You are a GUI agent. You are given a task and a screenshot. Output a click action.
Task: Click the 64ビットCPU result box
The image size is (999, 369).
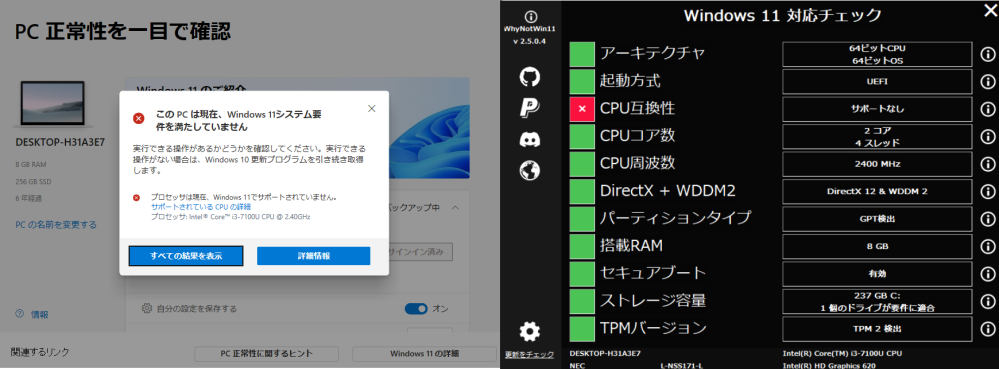point(877,55)
